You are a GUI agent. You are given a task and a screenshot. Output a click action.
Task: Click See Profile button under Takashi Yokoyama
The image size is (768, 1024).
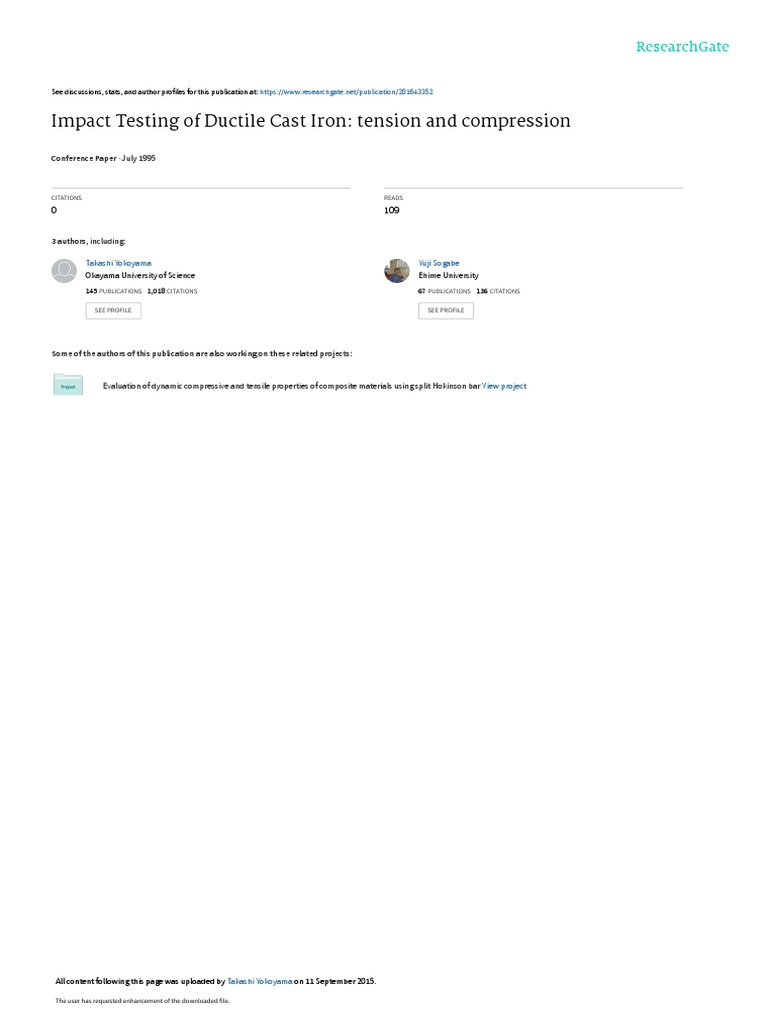click(113, 310)
